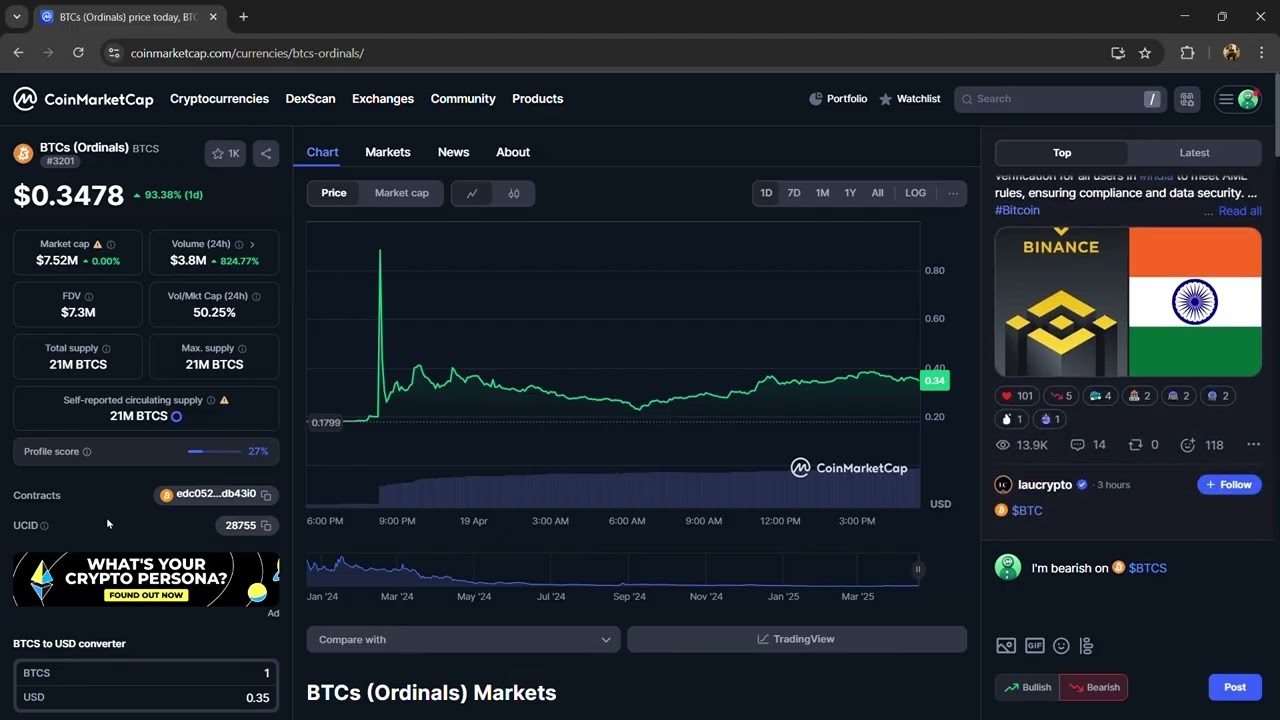Screen dimensions: 1280x720
Task: Switch chart to Price
Action: pyautogui.click(x=334, y=193)
